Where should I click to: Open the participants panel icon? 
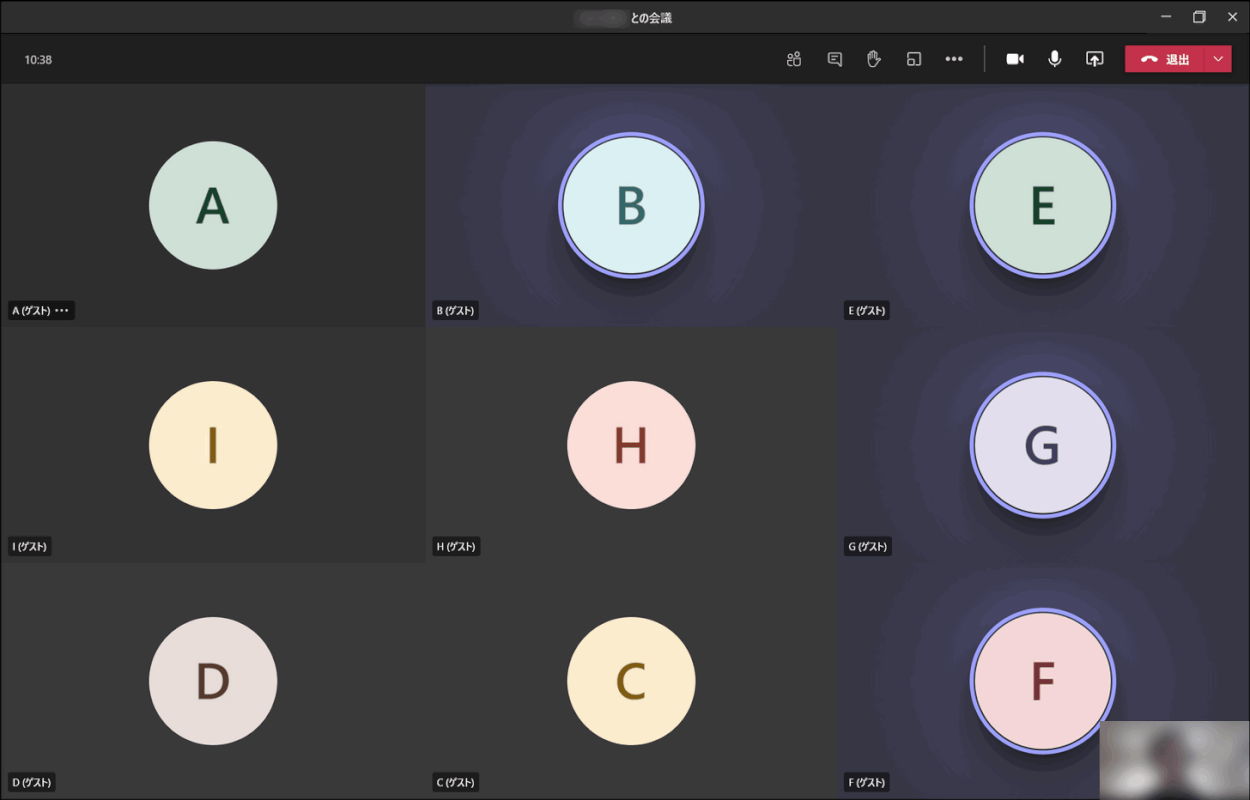pos(794,59)
